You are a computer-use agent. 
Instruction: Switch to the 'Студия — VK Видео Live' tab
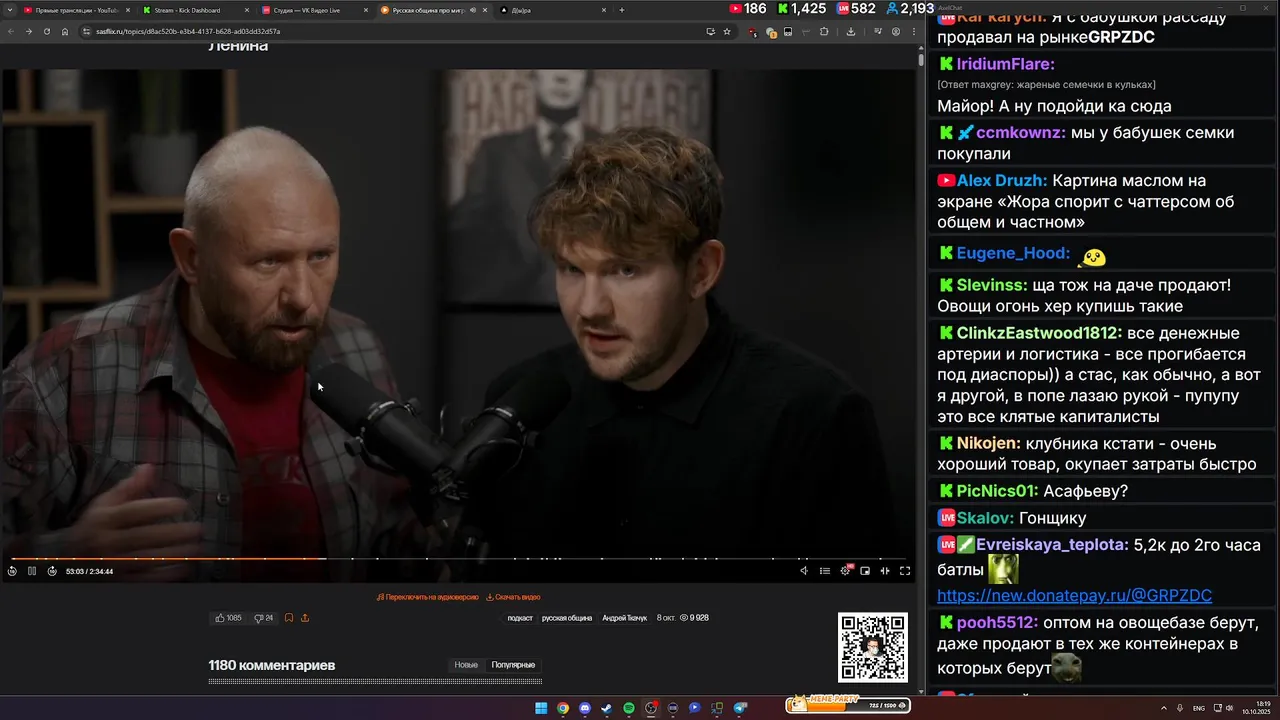coord(315,10)
